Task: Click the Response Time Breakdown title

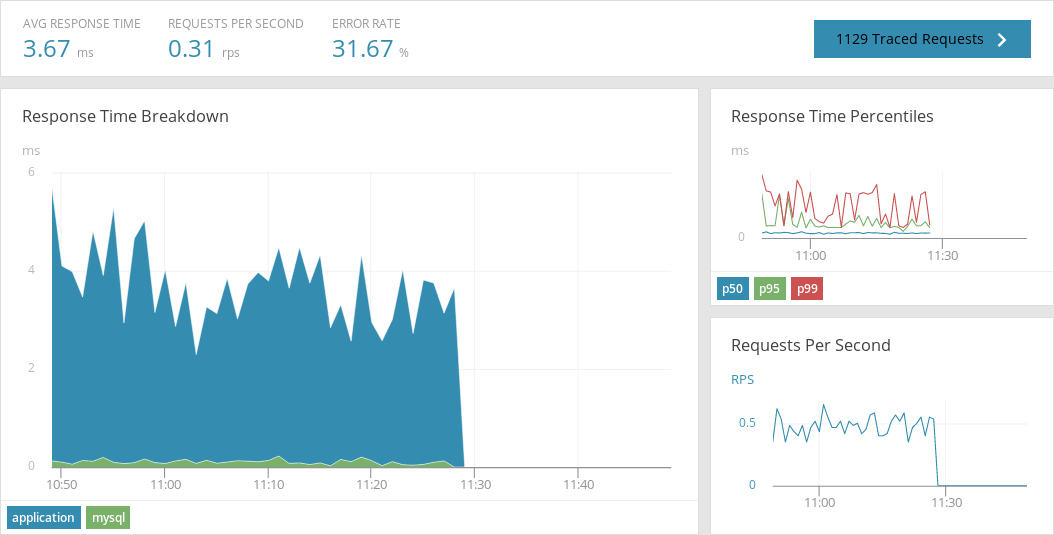Action: (x=126, y=116)
